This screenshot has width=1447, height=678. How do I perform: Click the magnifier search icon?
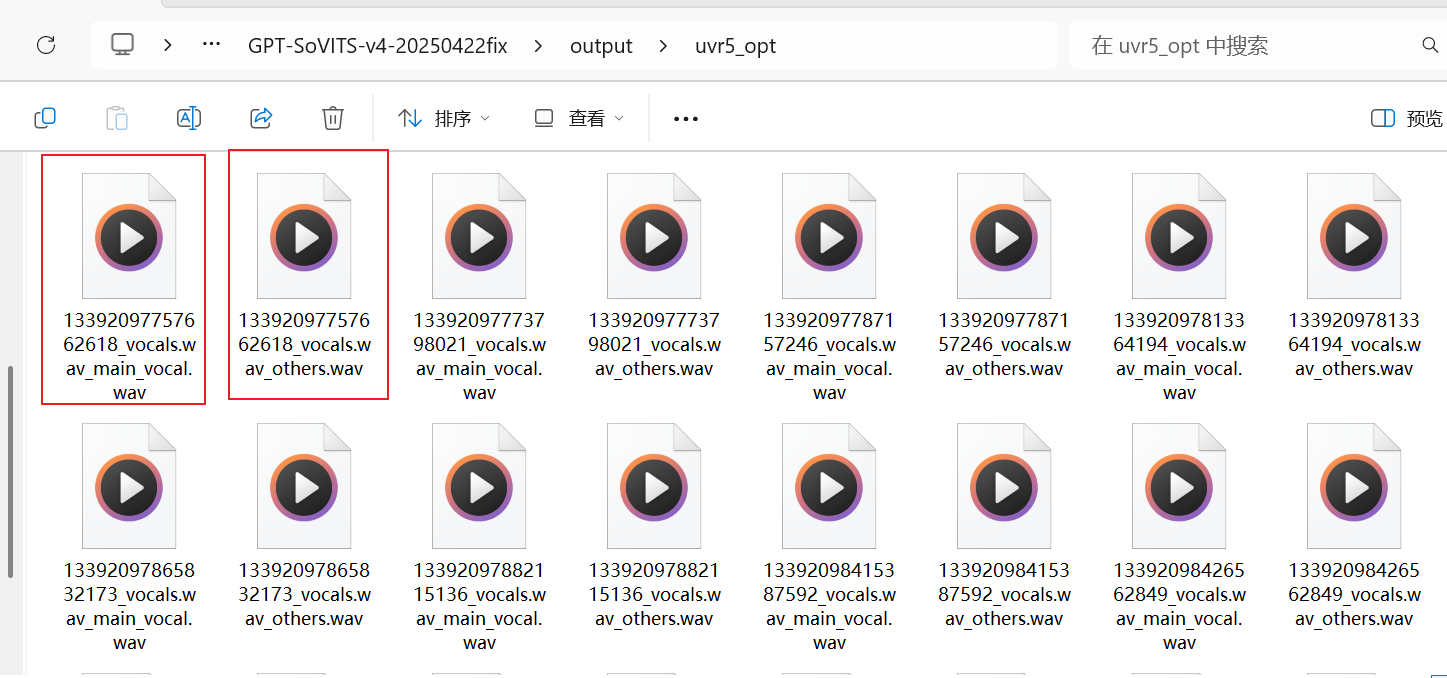(1430, 46)
